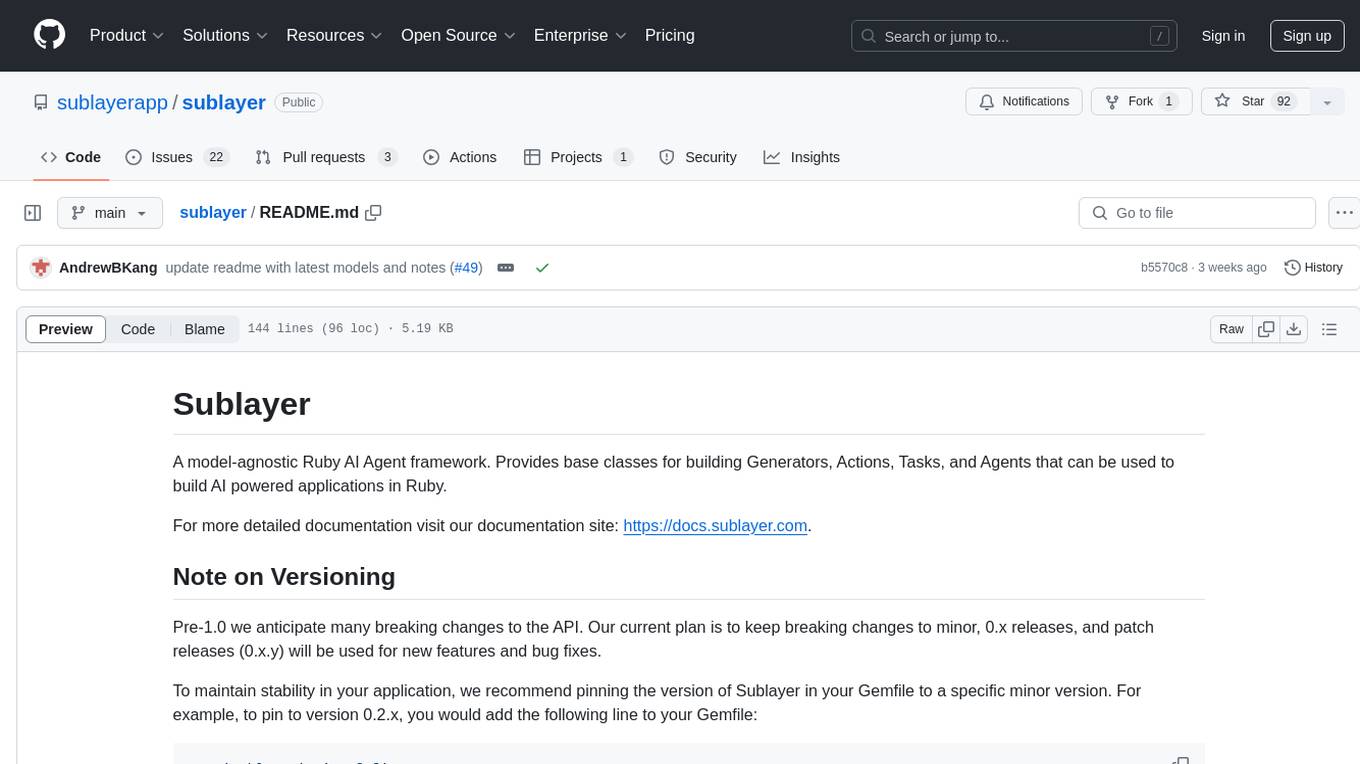Viewport: 1360px width, 764px height.
Task: Switch to the Pull requests tab
Action: [326, 157]
